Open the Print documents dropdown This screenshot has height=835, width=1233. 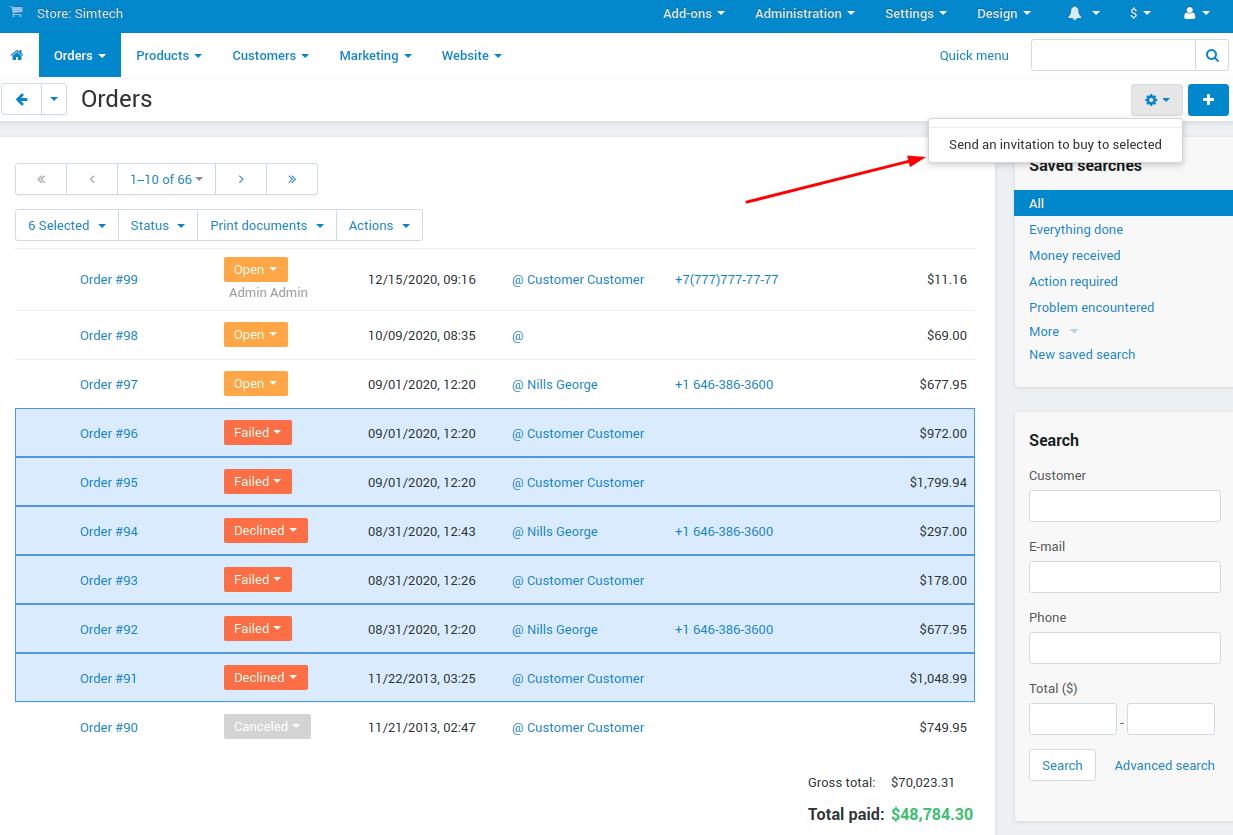[x=267, y=225]
